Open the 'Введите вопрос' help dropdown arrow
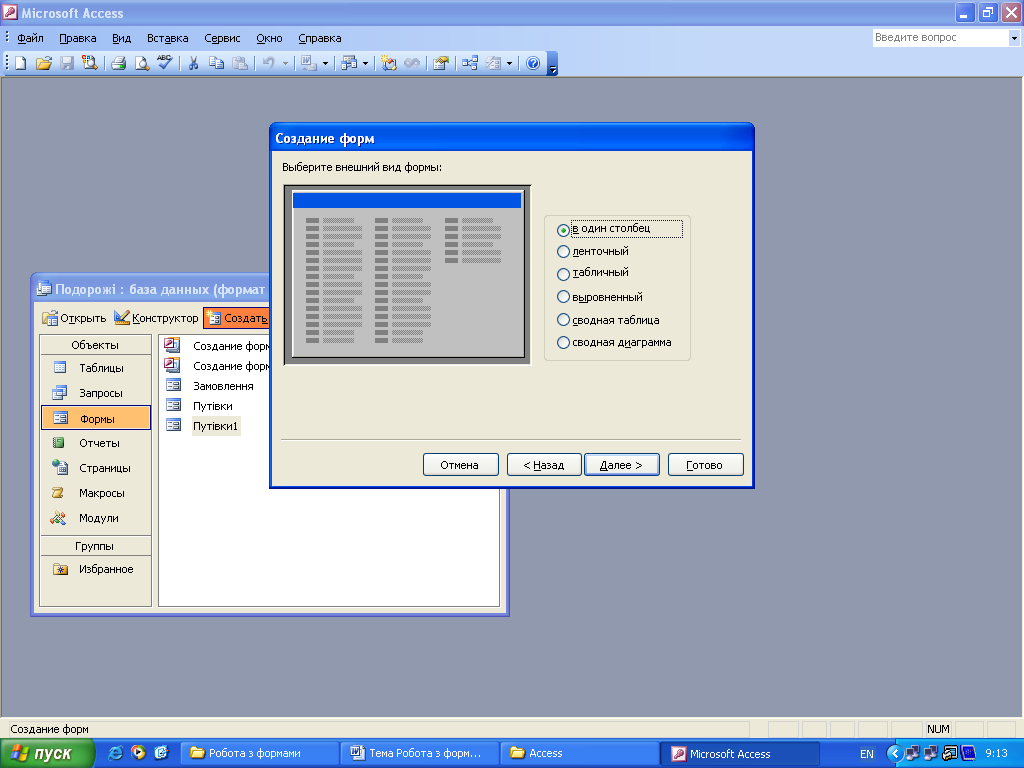The height and width of the screenshot is (768, 1024). [1014, 38]
